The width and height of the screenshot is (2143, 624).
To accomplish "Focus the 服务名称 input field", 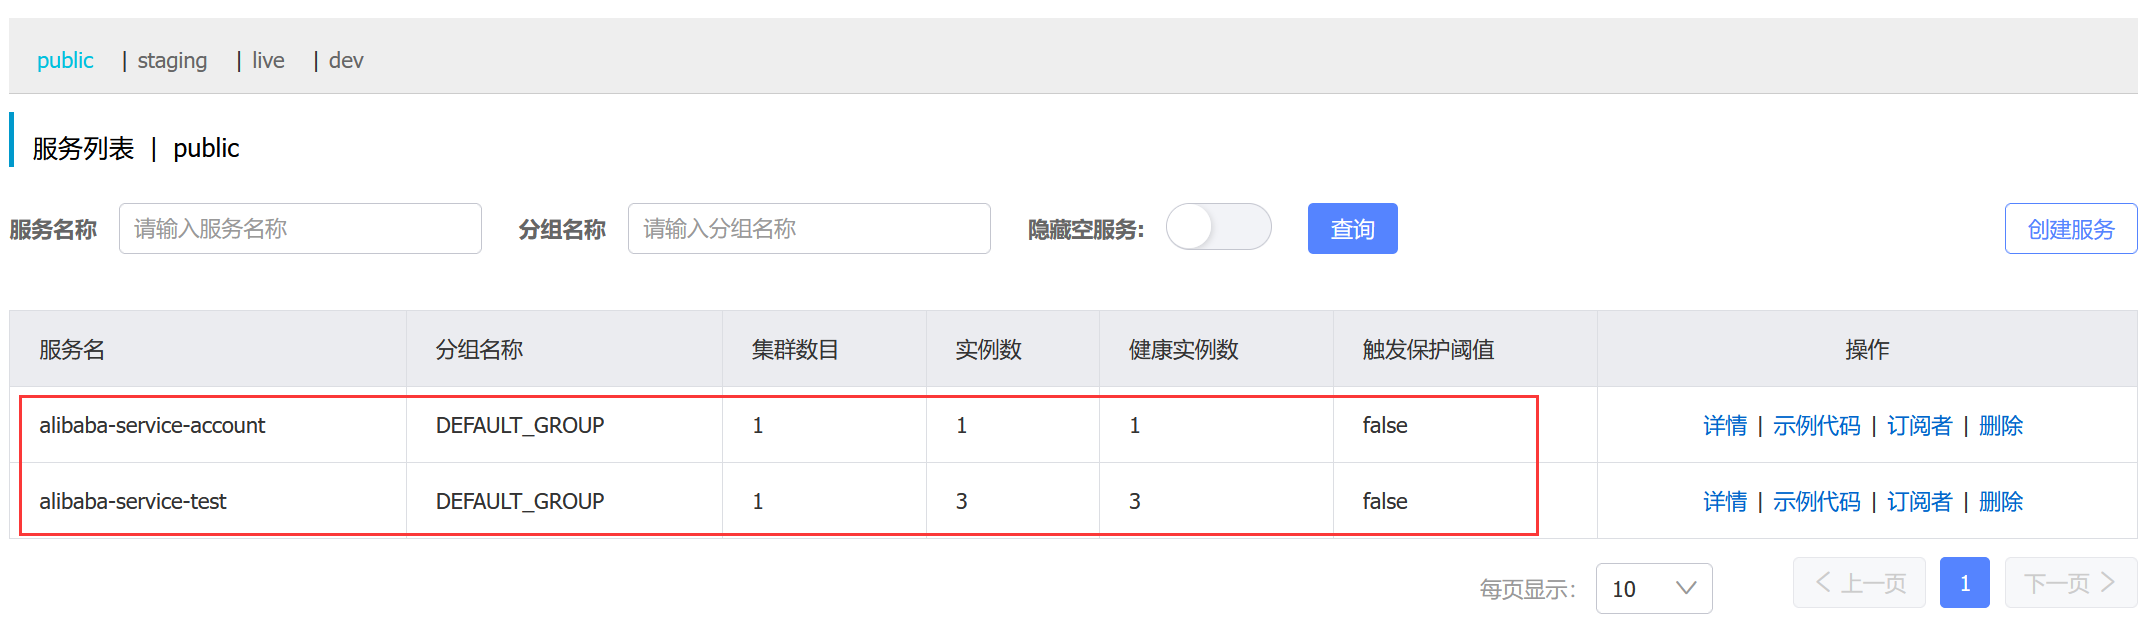I will (300, 229).
